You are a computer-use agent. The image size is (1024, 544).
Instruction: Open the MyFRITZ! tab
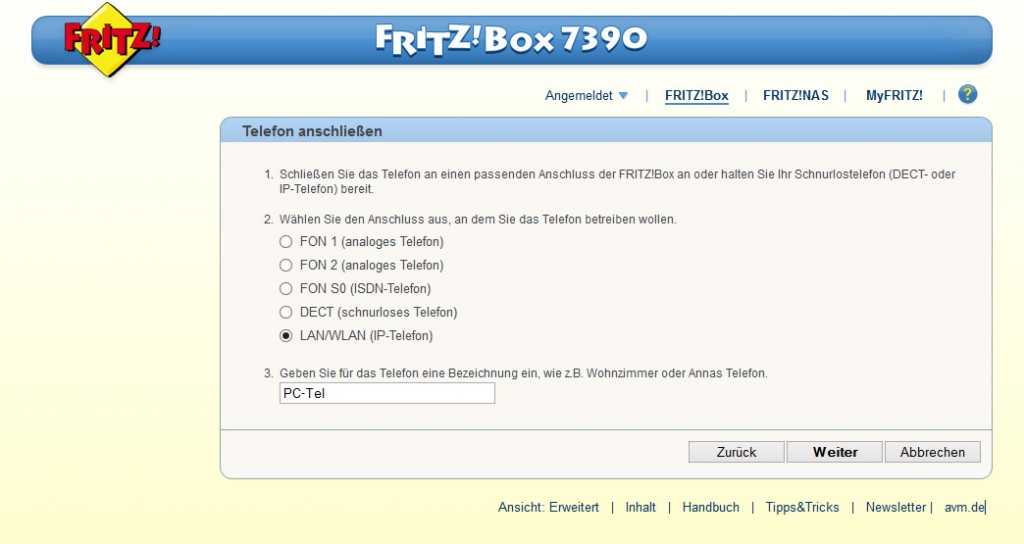pyautogui.click(x=894, y=95)
